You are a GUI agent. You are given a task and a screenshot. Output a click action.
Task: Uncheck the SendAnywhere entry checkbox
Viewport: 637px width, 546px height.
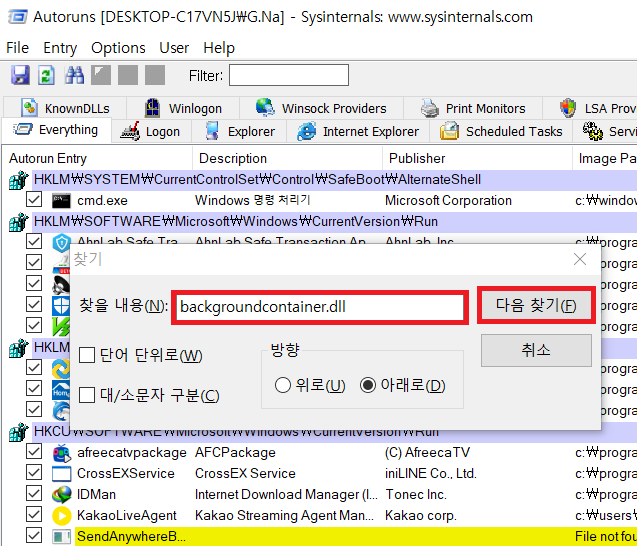coord(34,536)
